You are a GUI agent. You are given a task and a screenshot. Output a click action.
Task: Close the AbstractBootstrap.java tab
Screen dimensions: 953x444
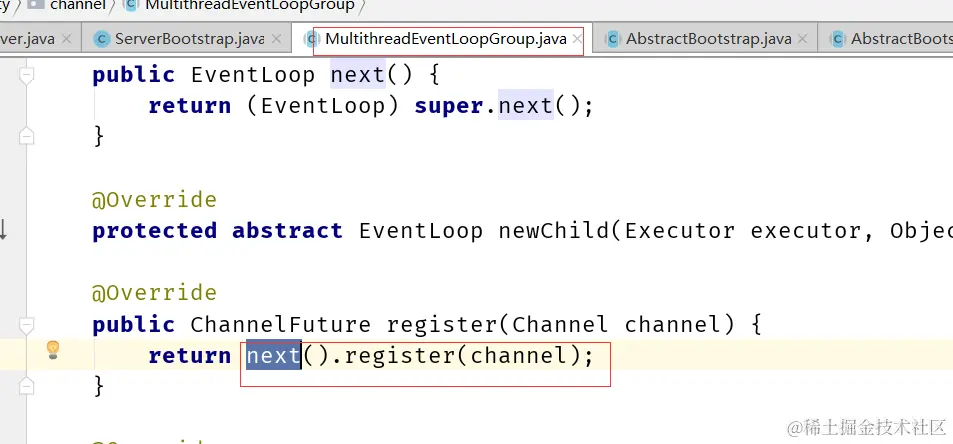click(x=802, y=39)
